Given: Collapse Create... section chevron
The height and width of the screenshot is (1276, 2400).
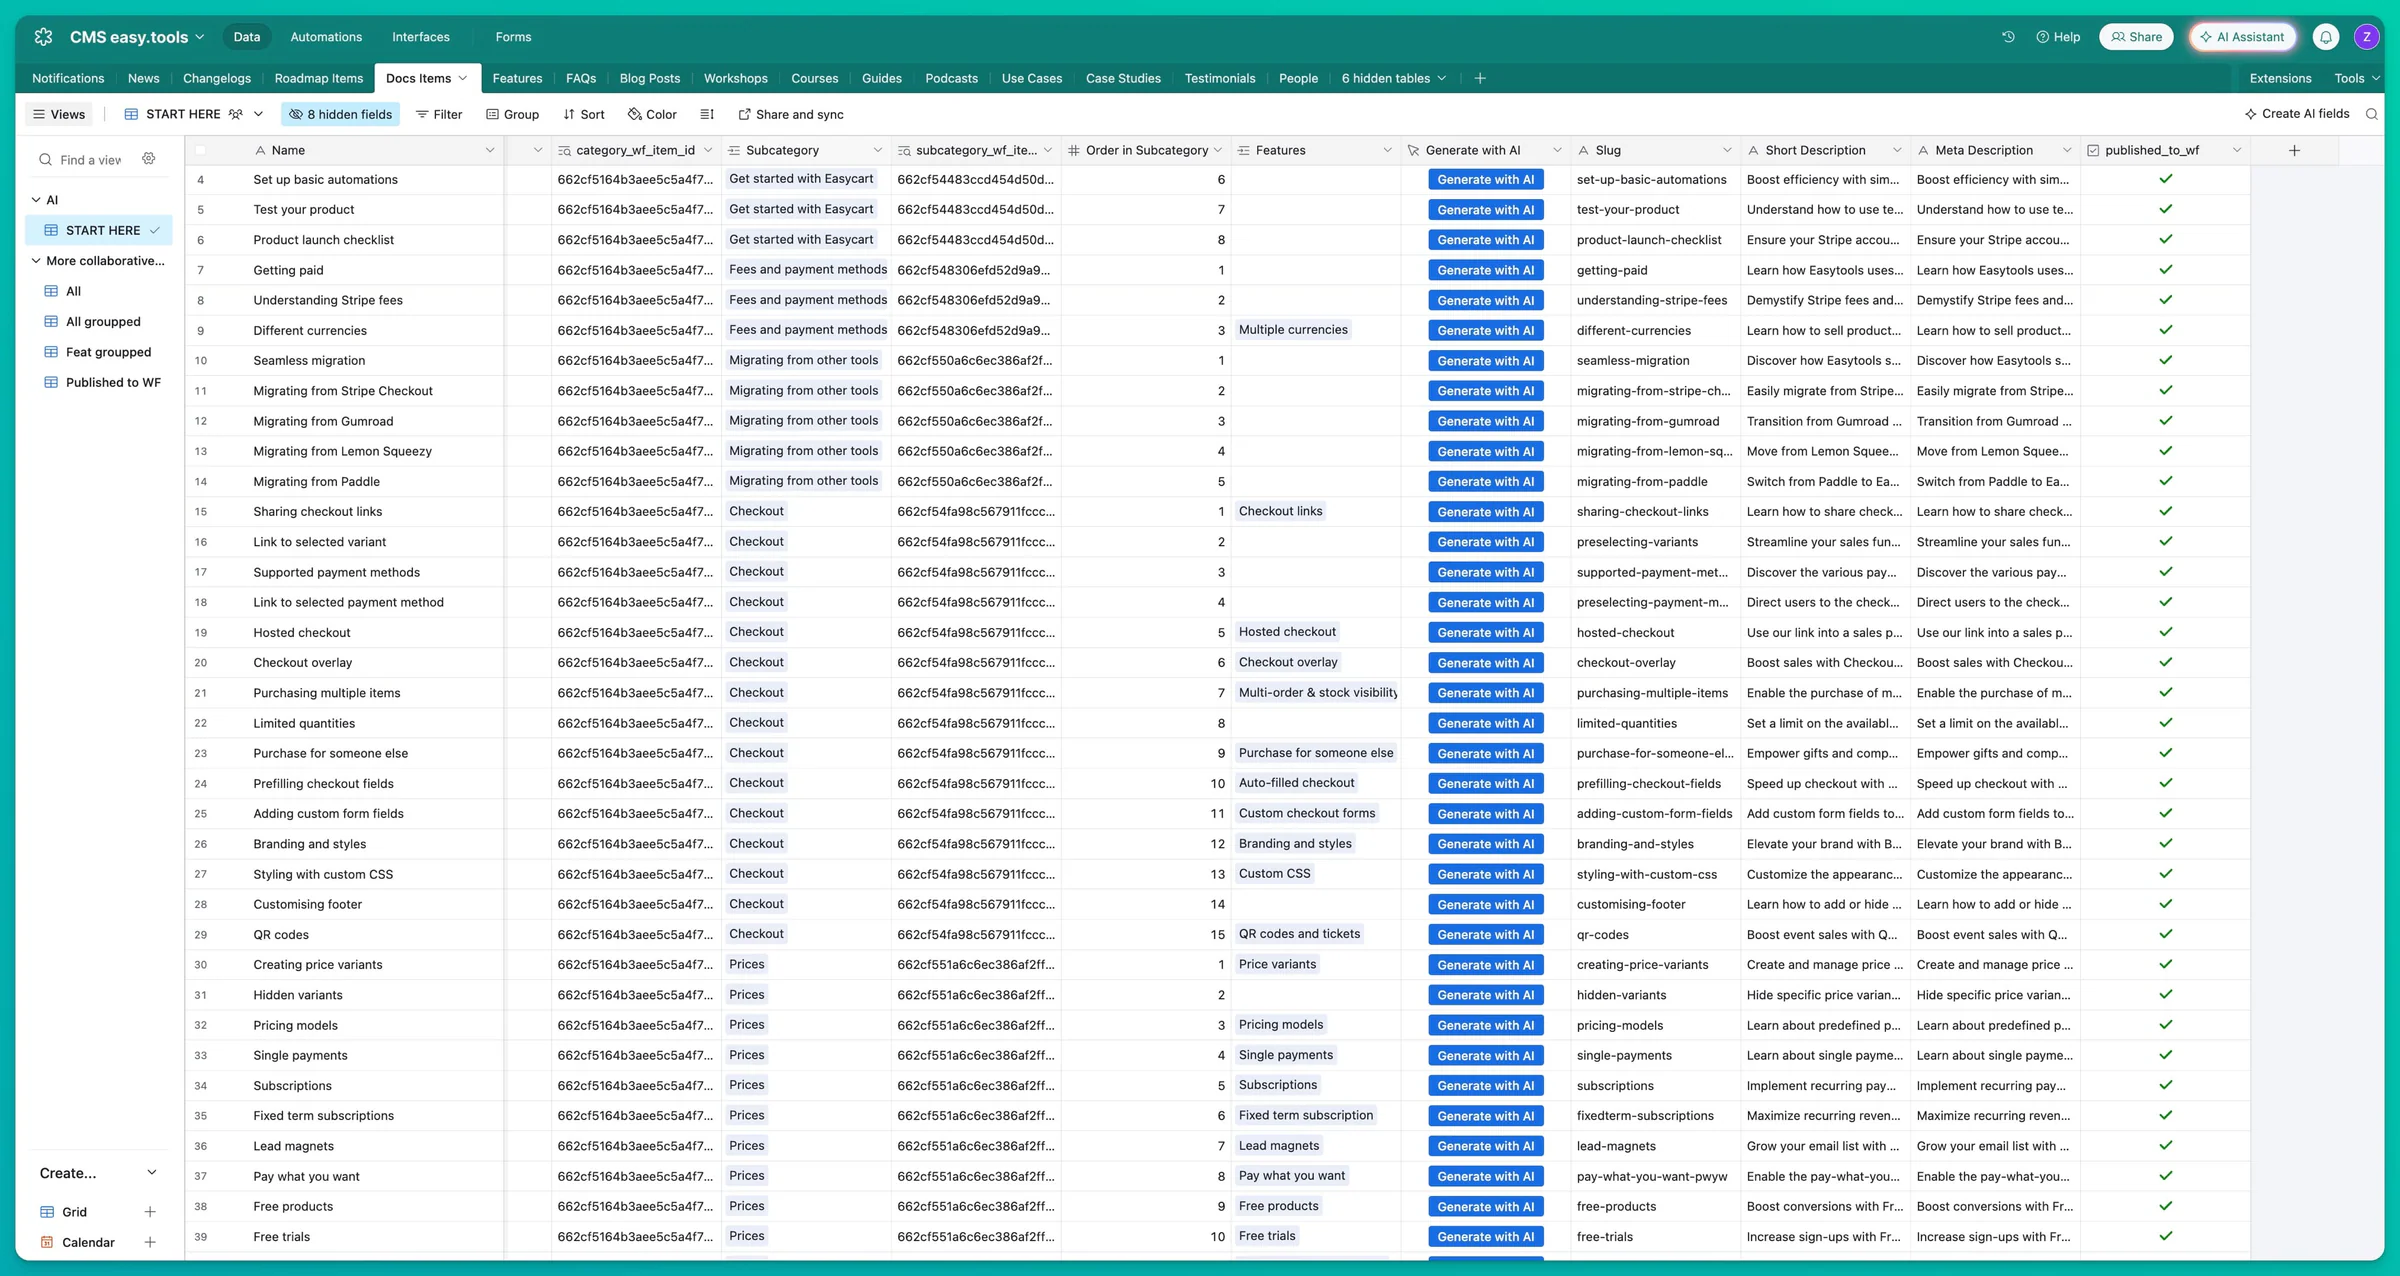Looking at the screenshot, I should (x=152, y=1173).
